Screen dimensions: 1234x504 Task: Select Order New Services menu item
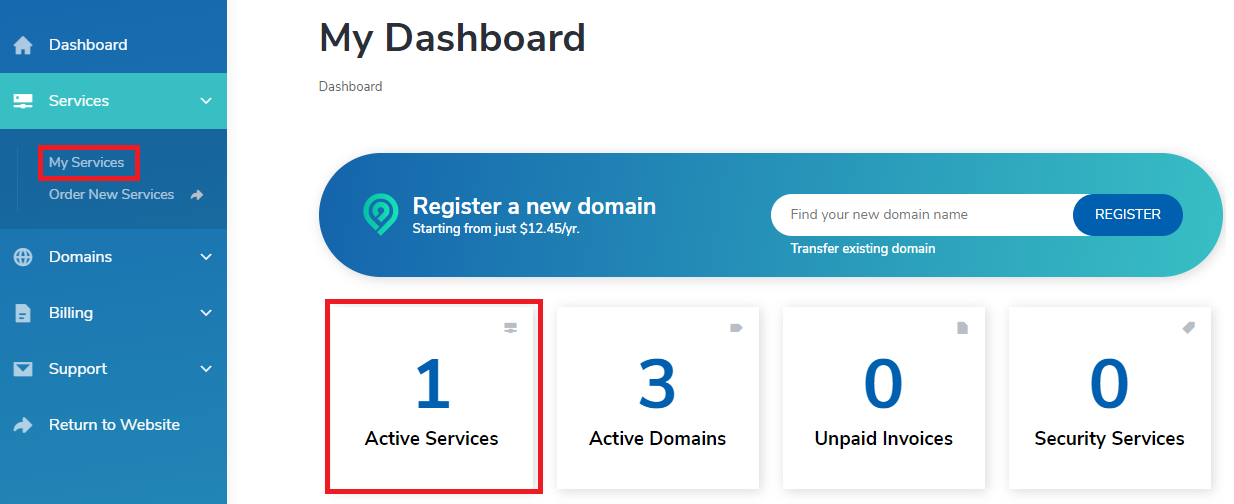111,195
